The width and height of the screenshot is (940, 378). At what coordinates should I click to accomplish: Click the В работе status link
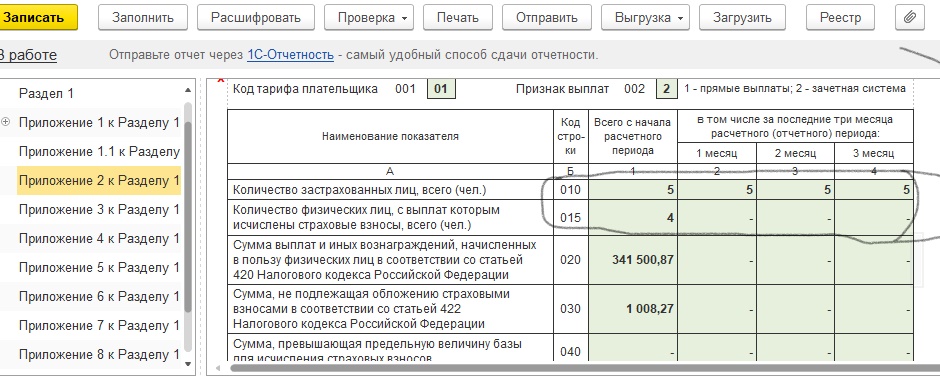(x=28, y=55)
